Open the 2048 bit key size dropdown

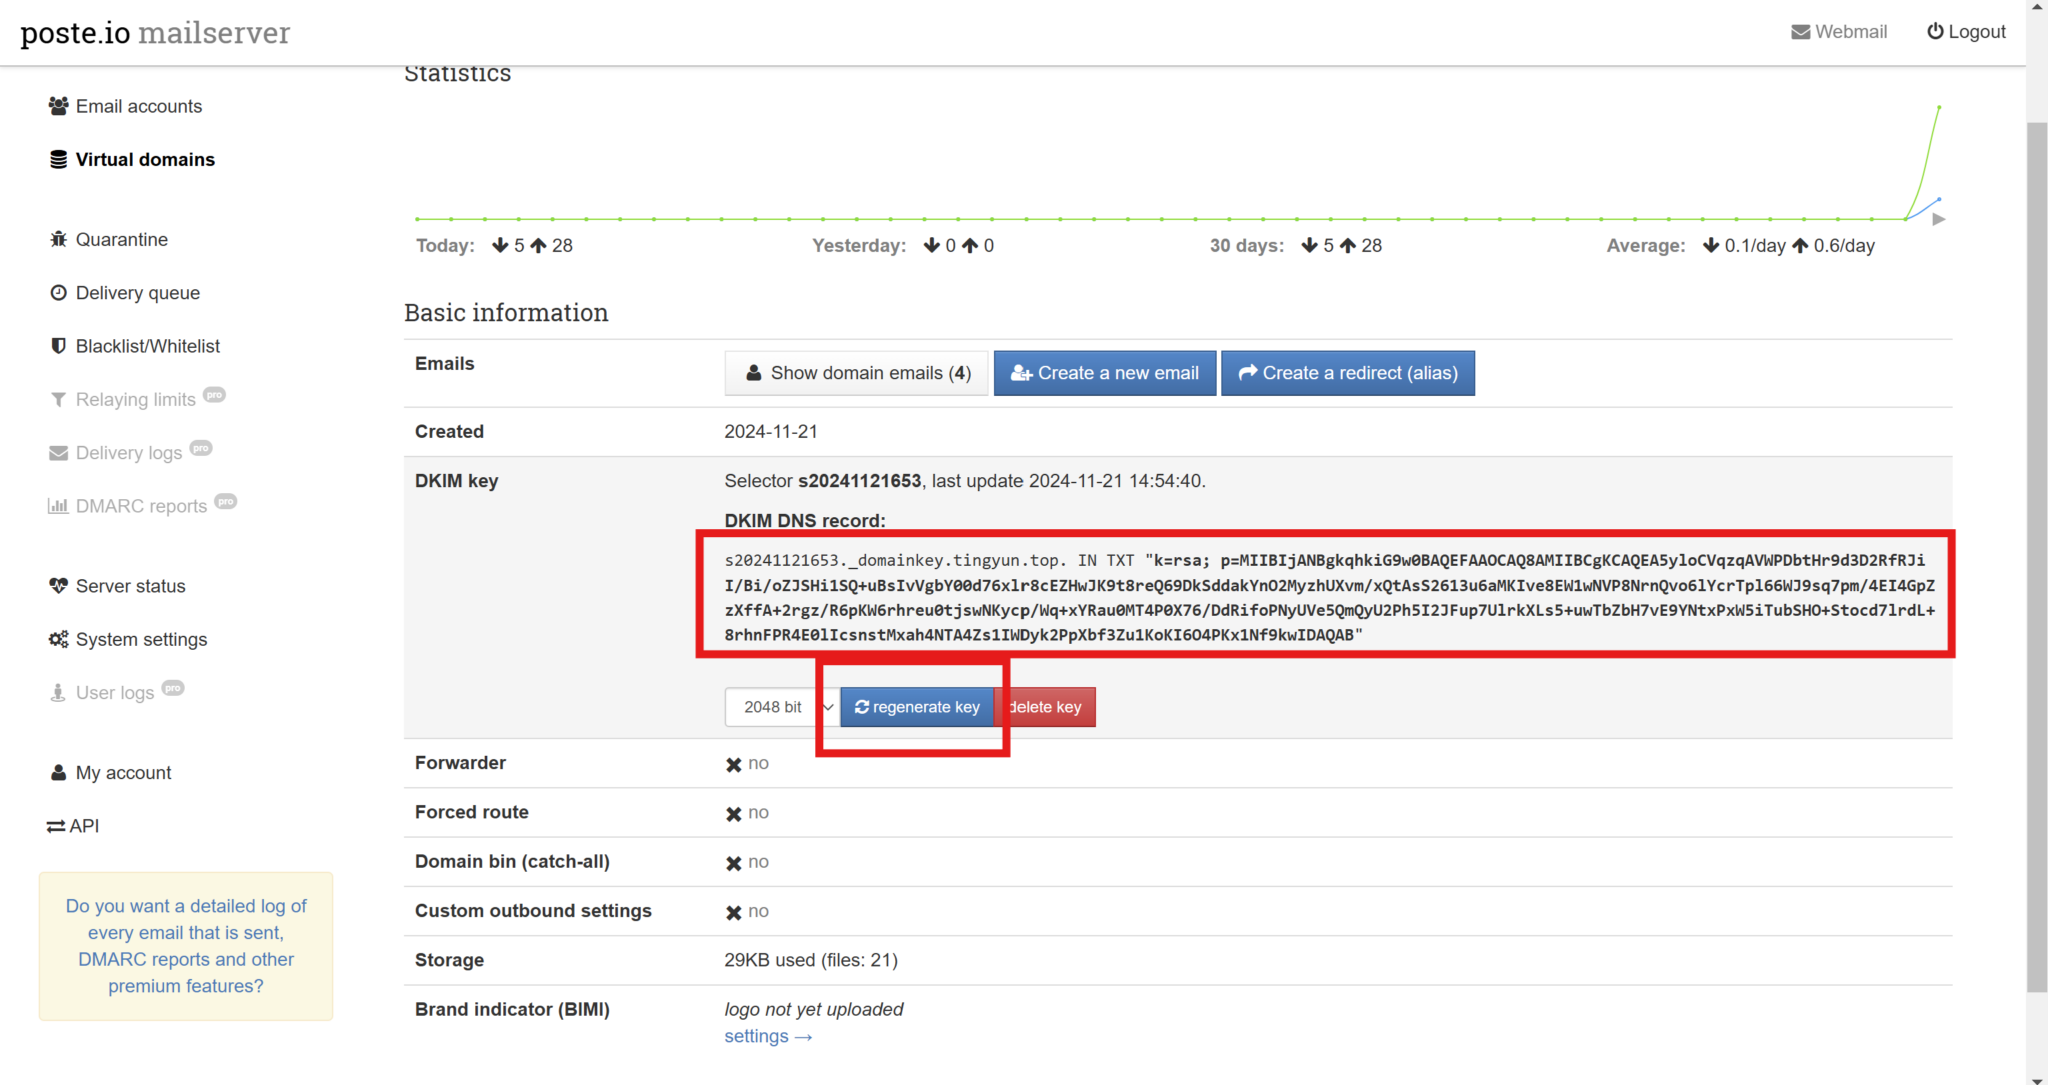point(780,707)
